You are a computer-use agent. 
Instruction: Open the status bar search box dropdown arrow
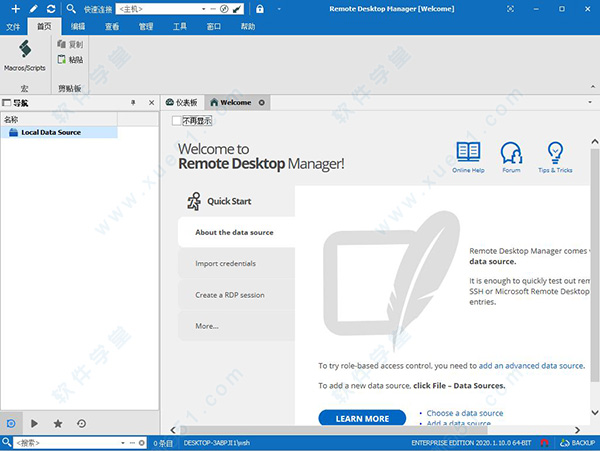pyautogui.click(x=123, y=443)
